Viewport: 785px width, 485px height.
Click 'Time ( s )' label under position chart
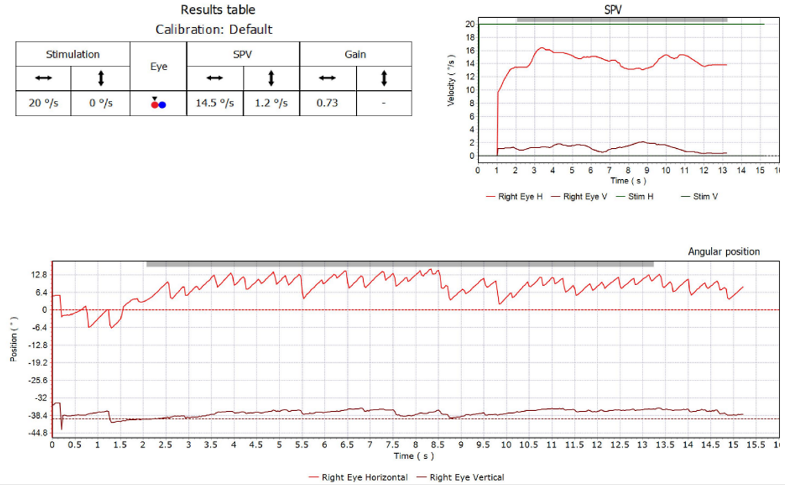click(414, 456)
